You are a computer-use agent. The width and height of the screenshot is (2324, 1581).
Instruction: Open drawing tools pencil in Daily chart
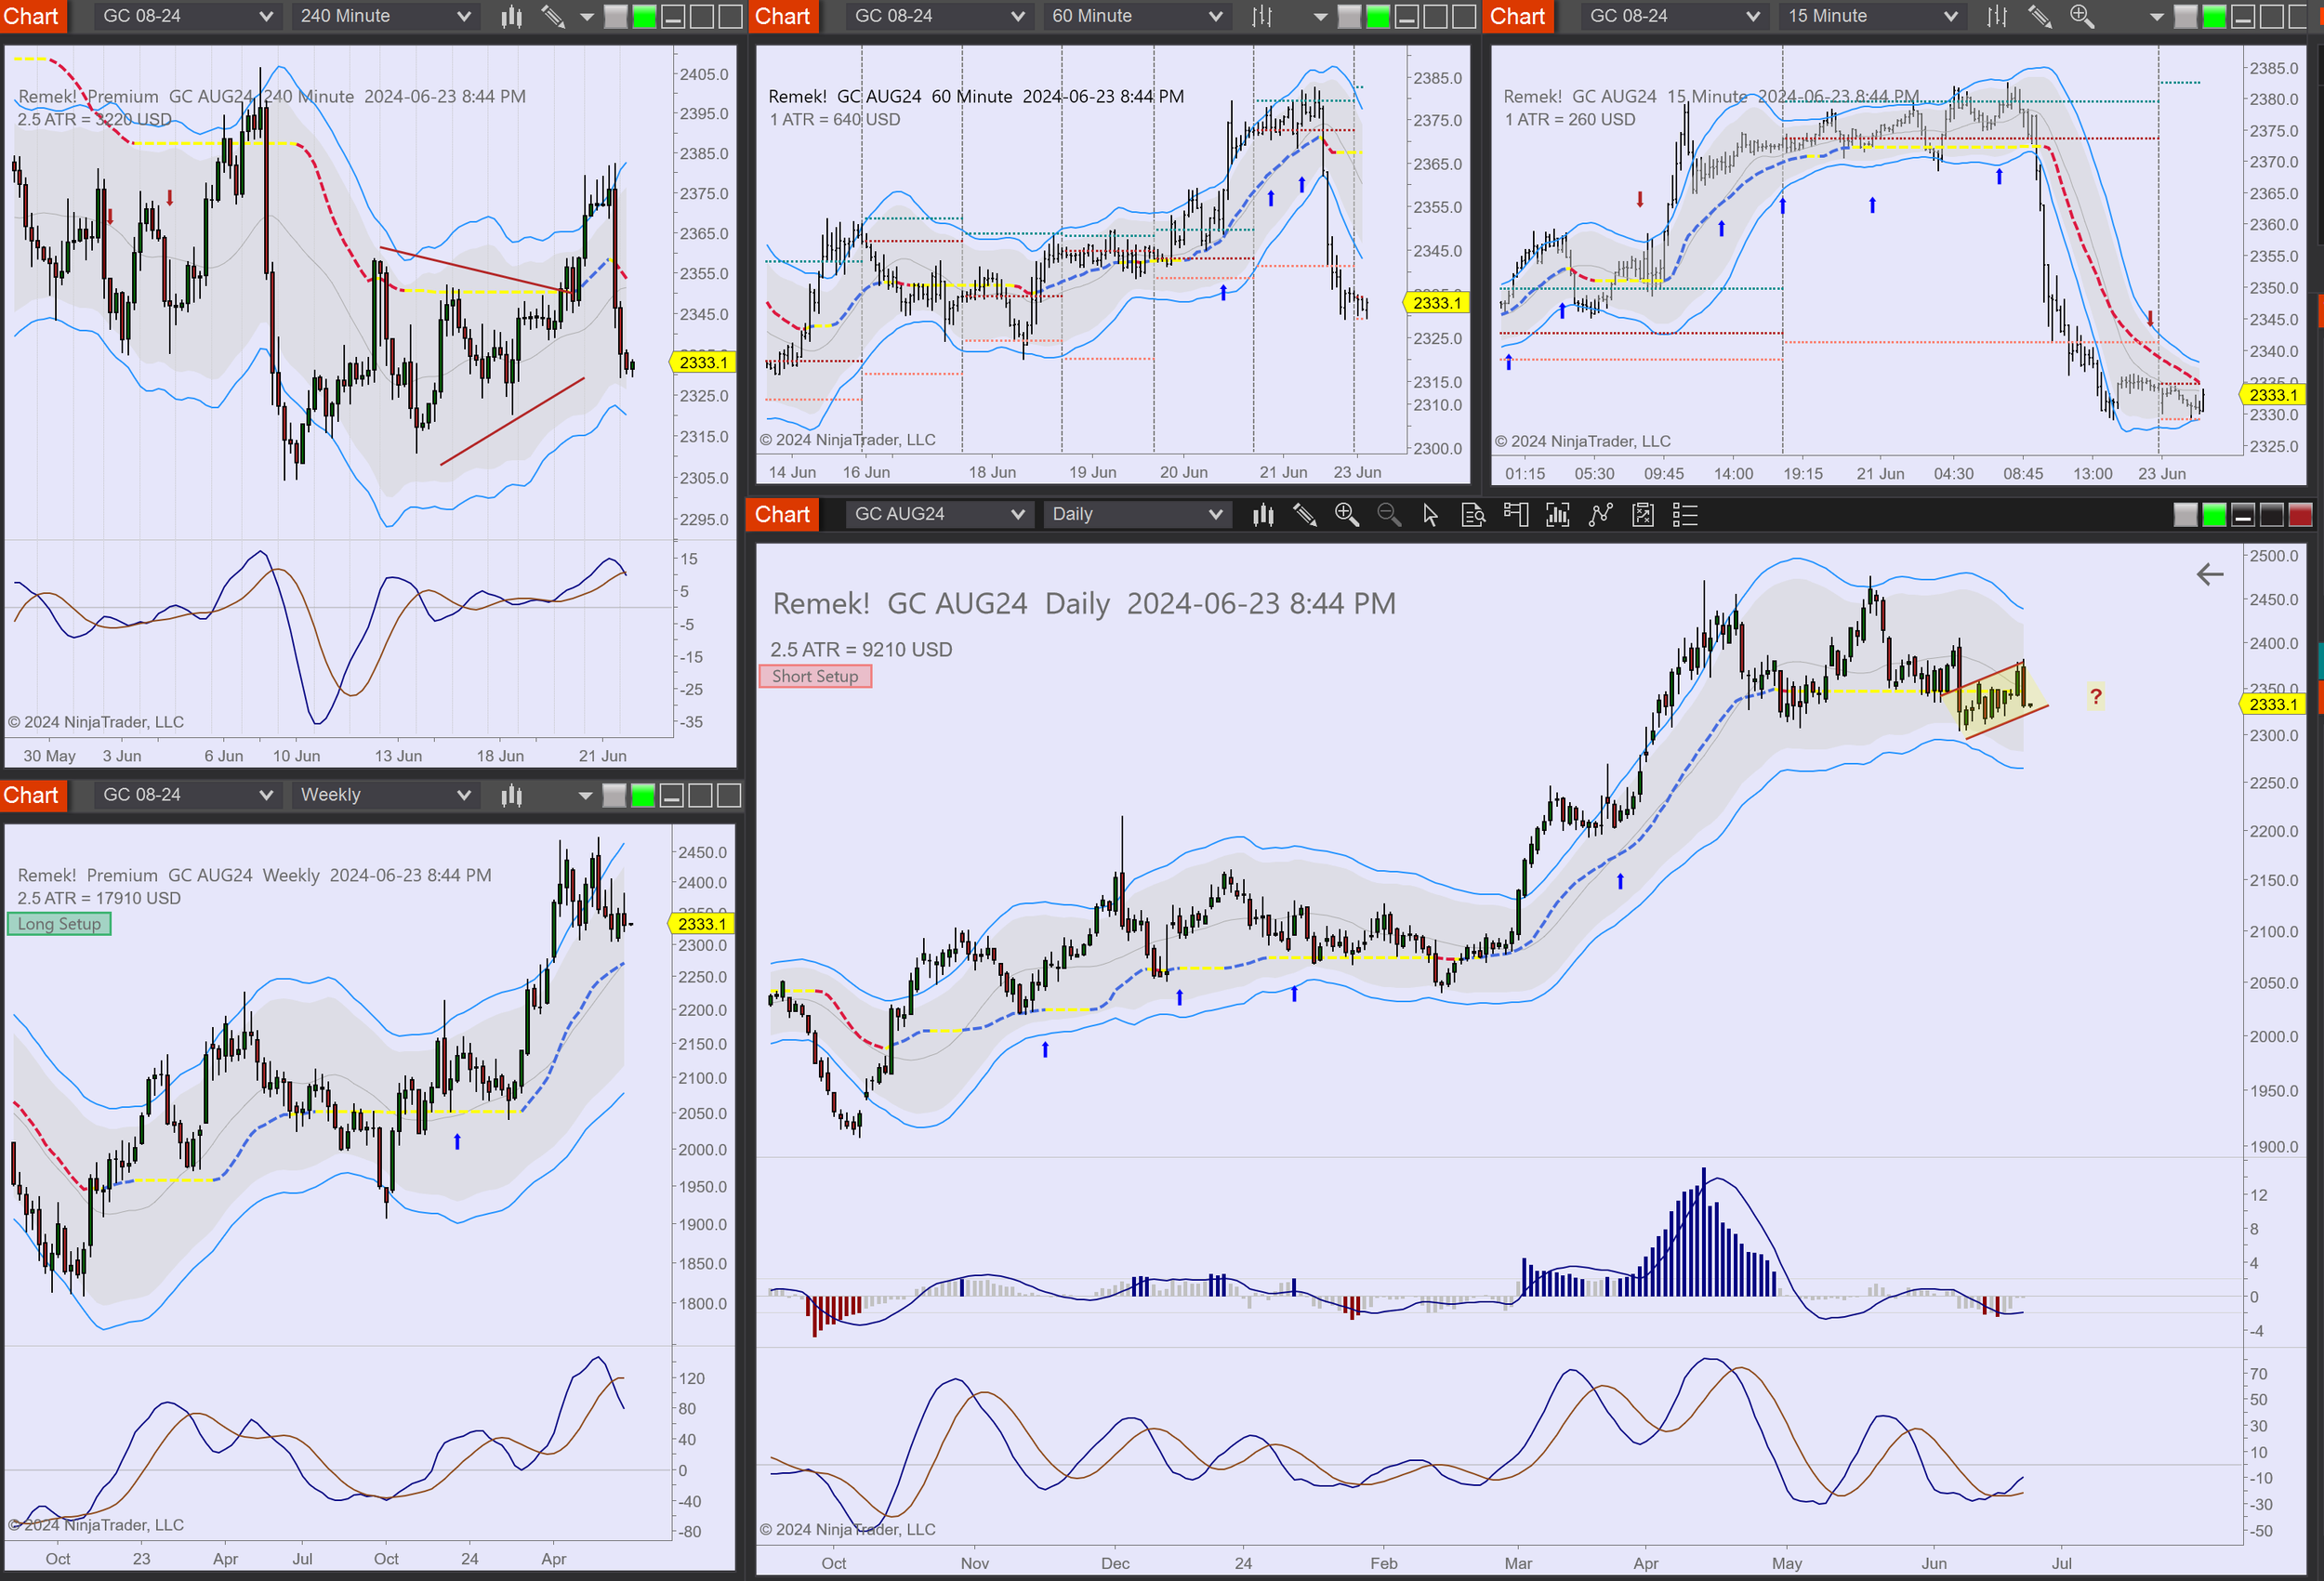tap(1305, 514)
